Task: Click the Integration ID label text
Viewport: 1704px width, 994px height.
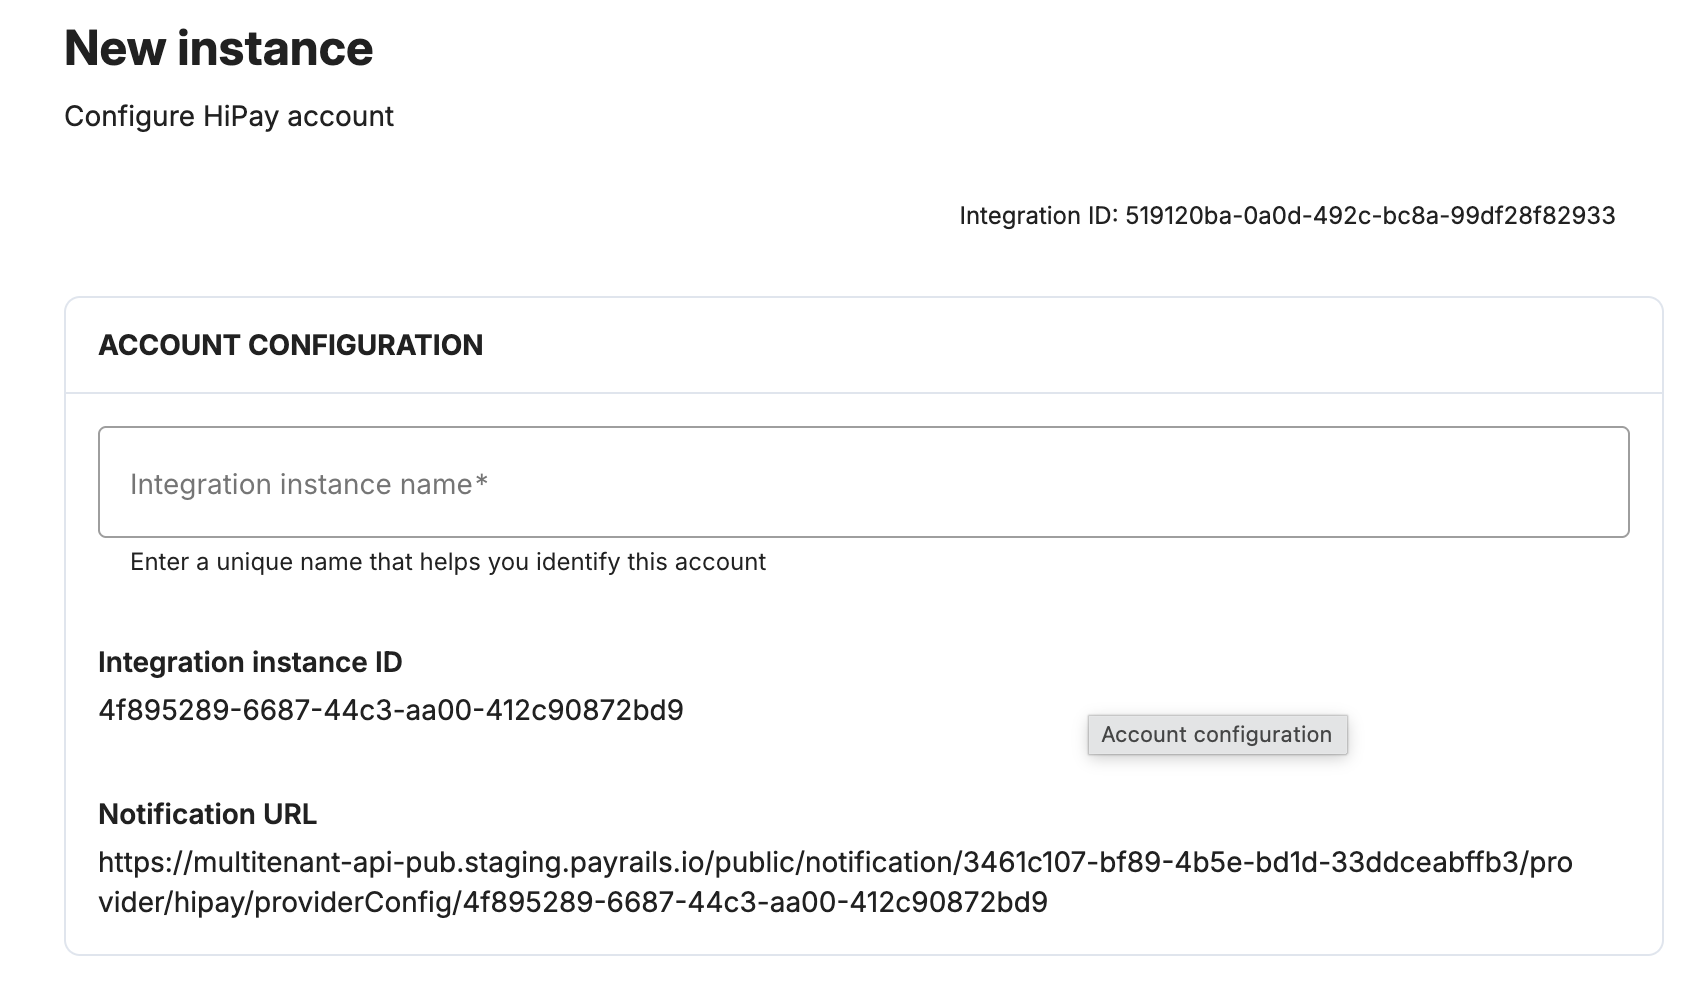Action: pos(1038,216)
